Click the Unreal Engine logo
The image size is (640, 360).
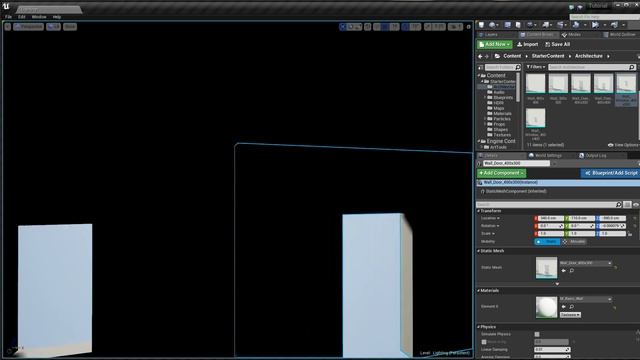6,6
